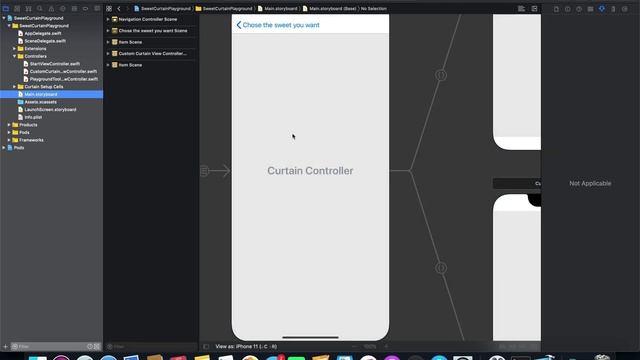Screen dimensions: 640x360
Task: Select the upper right scene on canvas
Action: [x=517, y=82]
